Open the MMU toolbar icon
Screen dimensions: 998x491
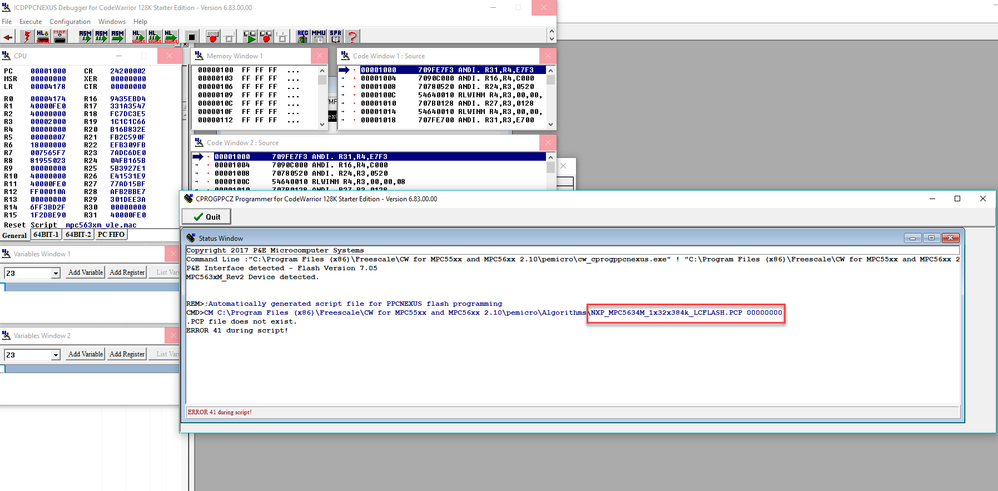click(x=319, y=37)
